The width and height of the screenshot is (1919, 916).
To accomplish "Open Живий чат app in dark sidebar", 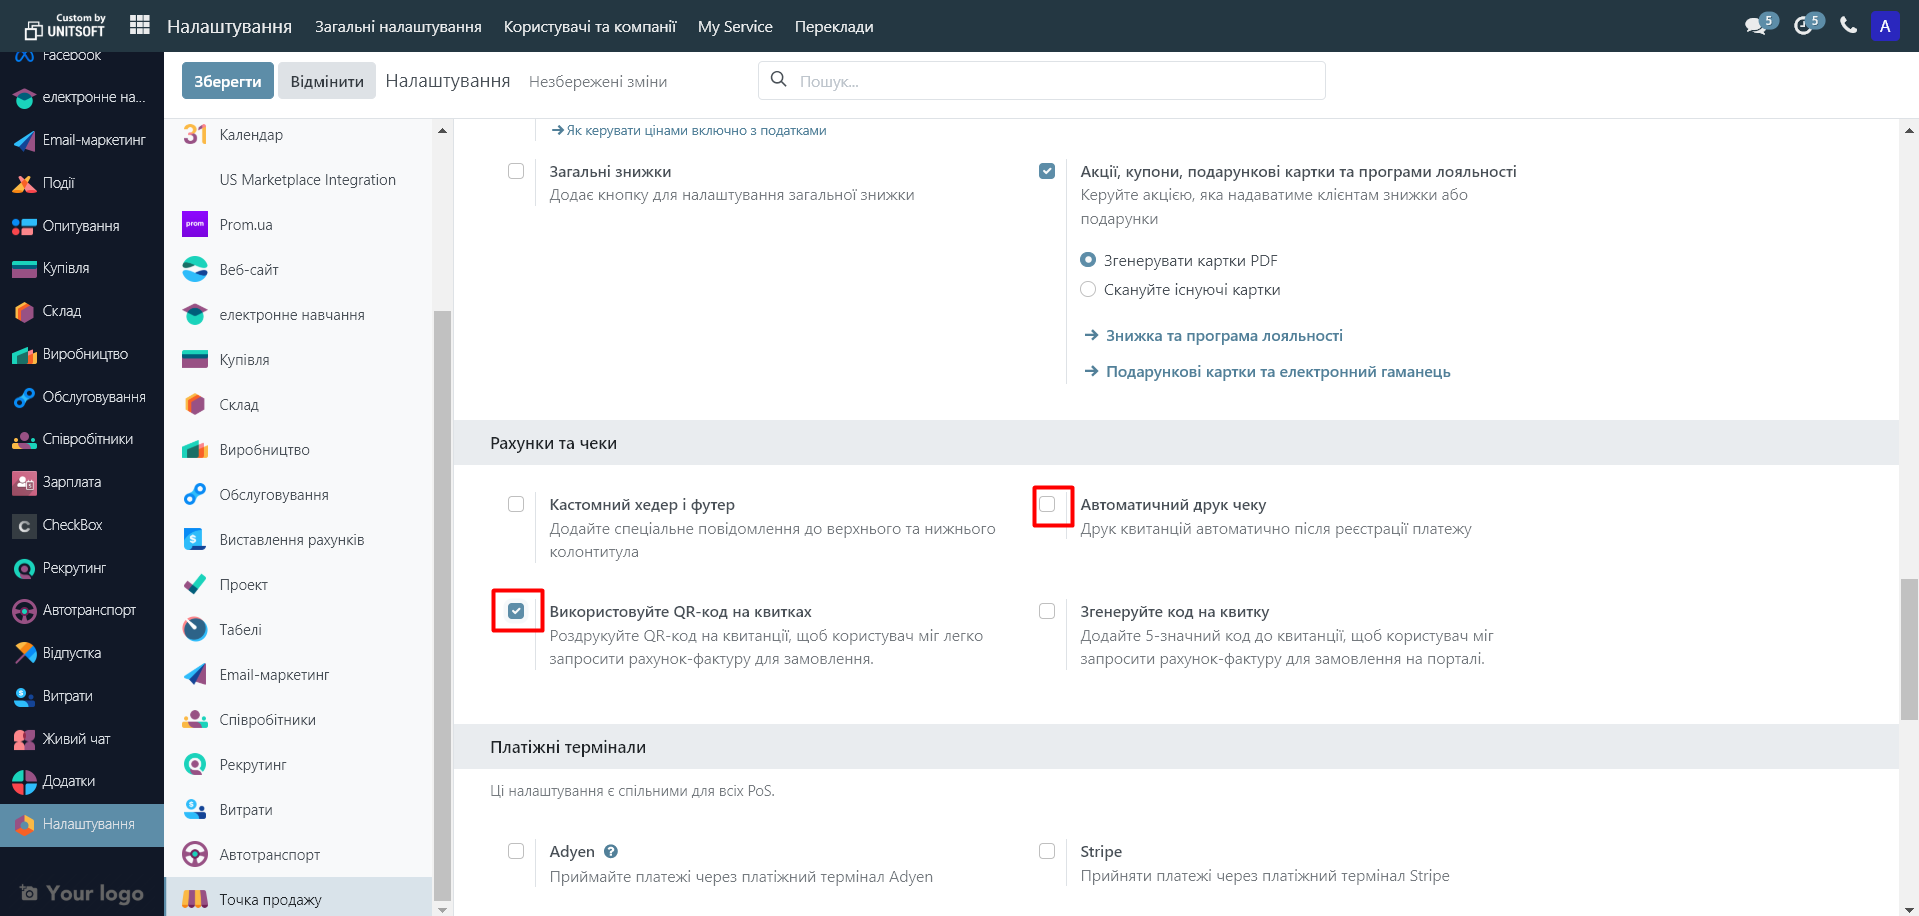I will pos(82,739).
